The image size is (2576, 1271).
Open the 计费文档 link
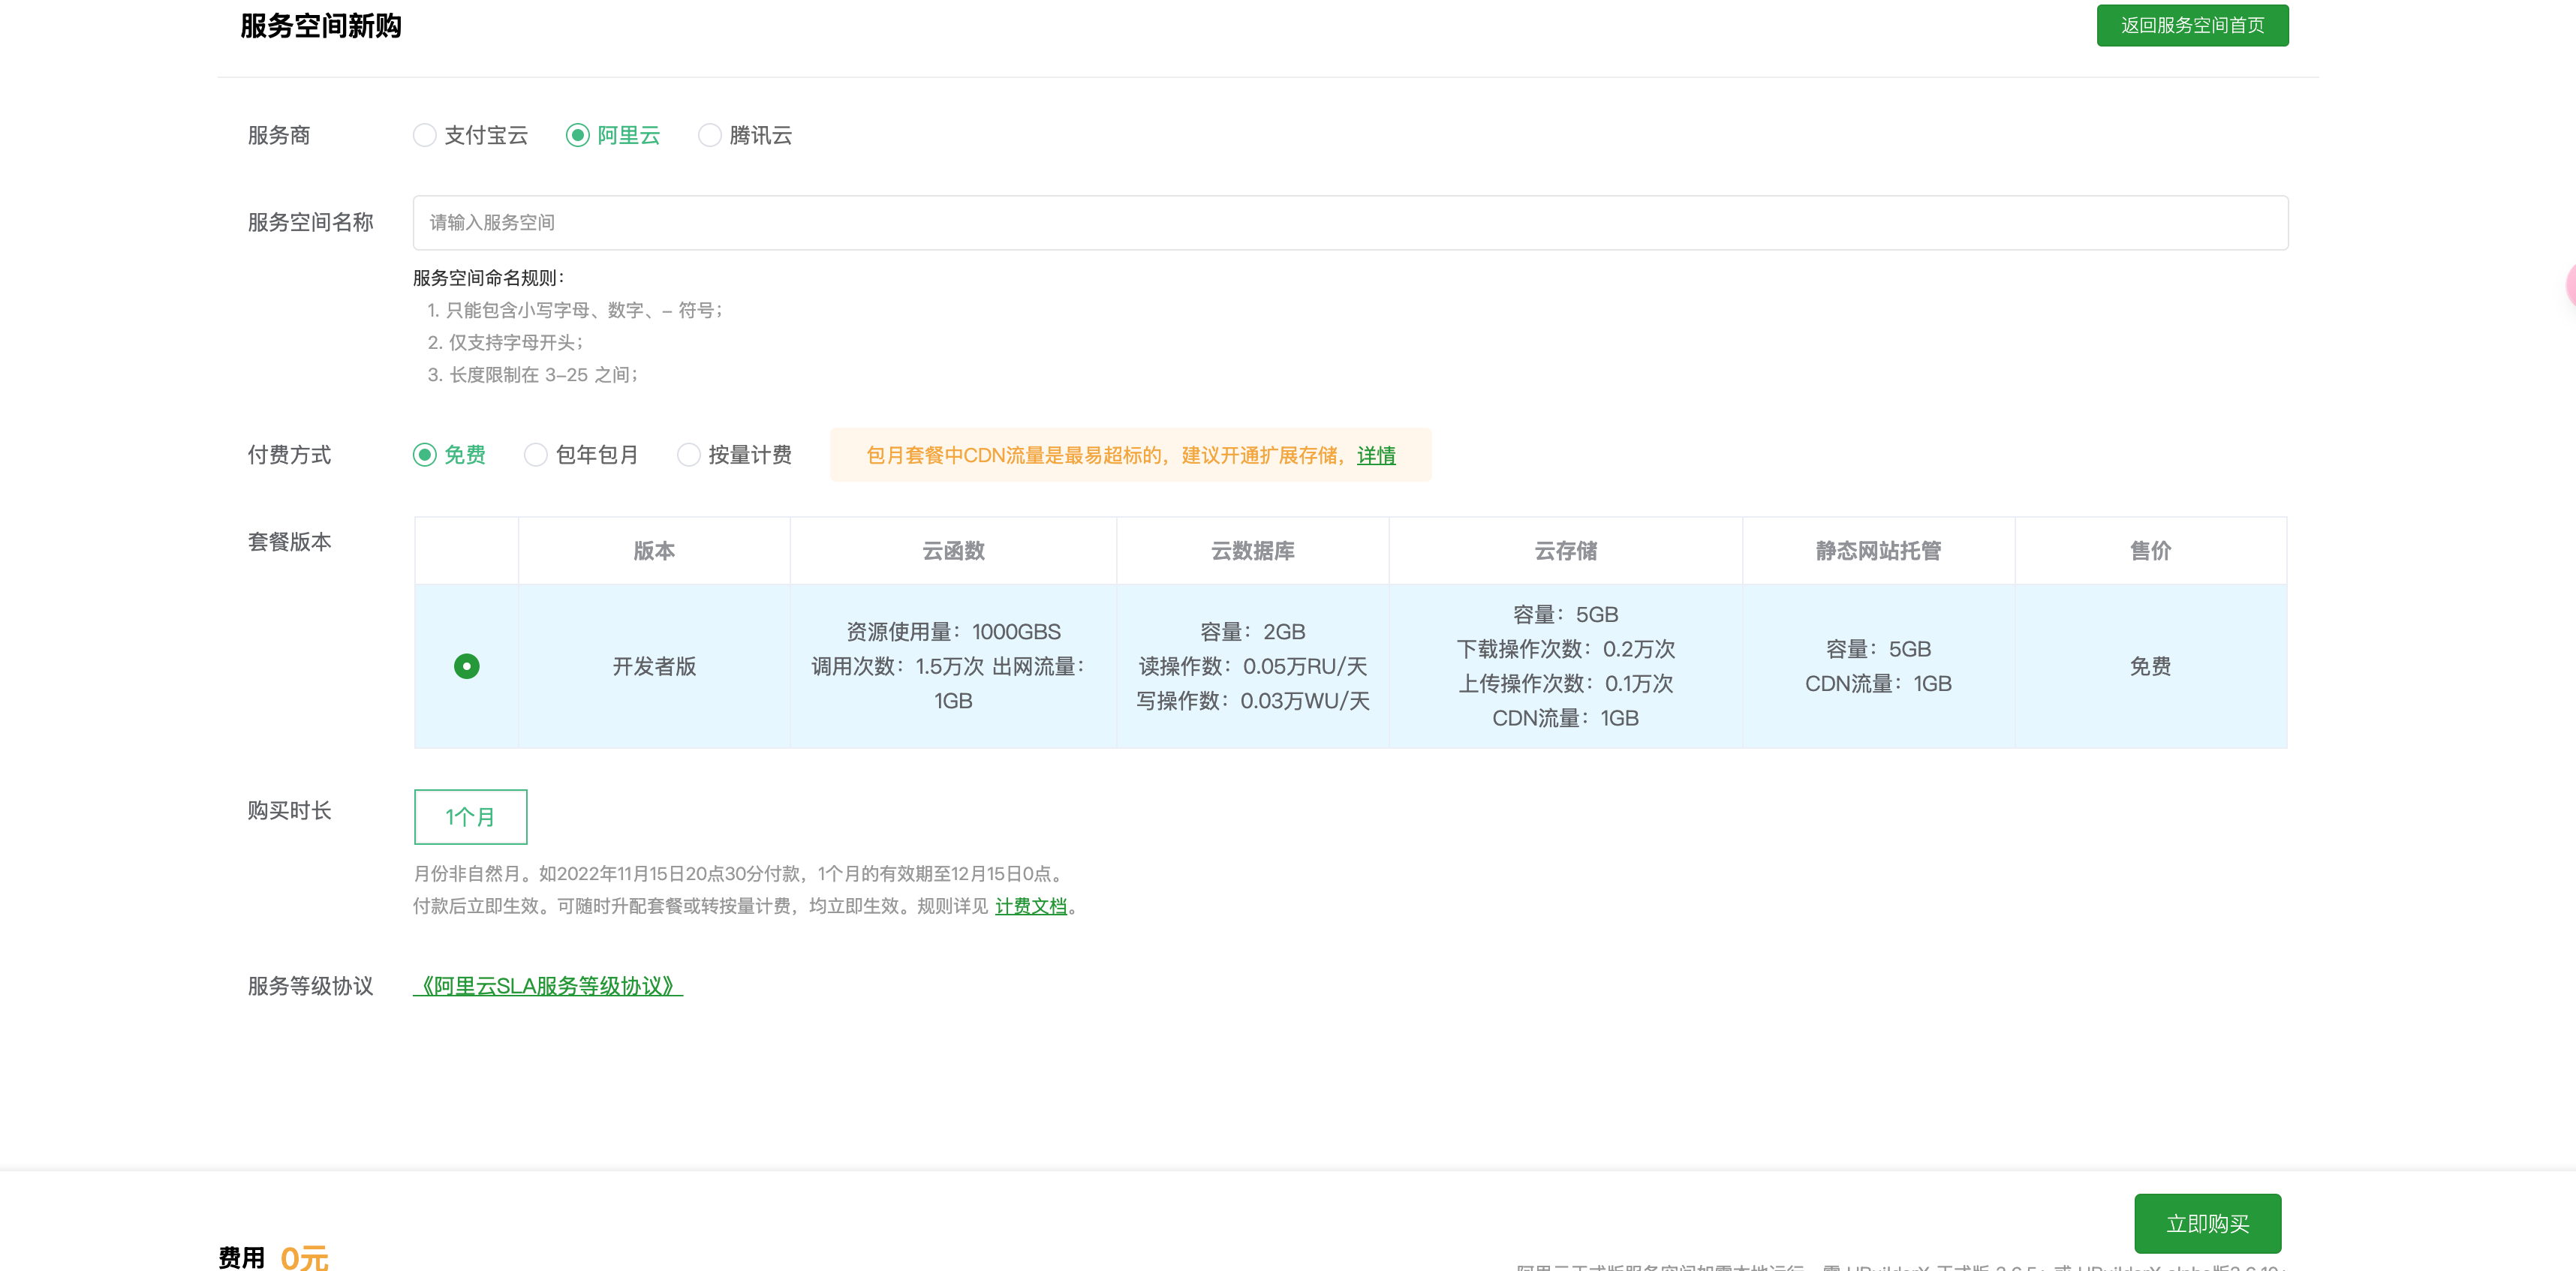pyautogui.click(x=1031, y=906)
